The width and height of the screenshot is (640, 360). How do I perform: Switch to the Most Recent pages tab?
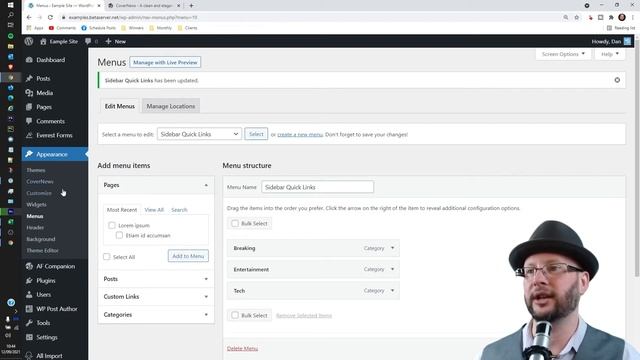[122, 209]
